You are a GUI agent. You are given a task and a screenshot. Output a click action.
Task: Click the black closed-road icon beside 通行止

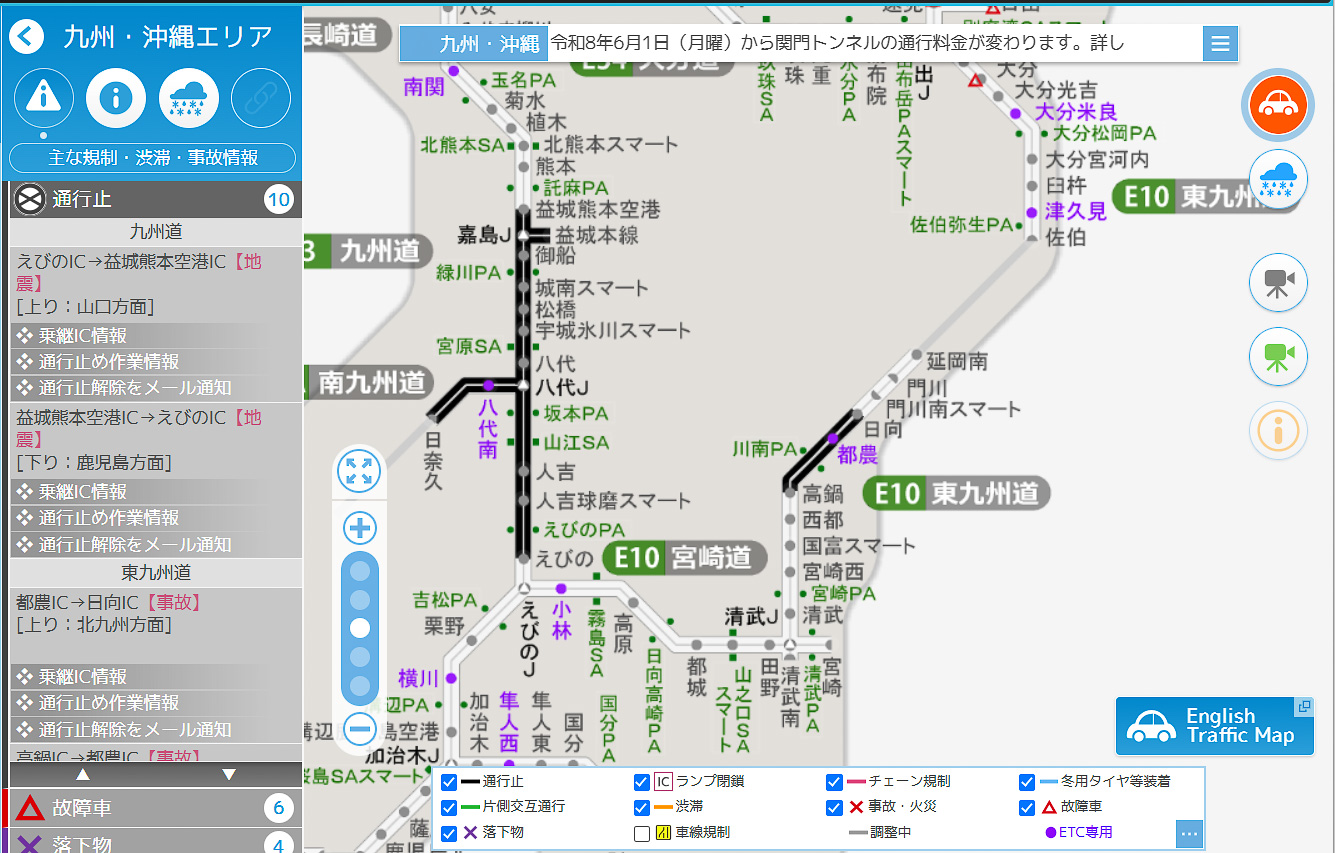click(29, 199)
